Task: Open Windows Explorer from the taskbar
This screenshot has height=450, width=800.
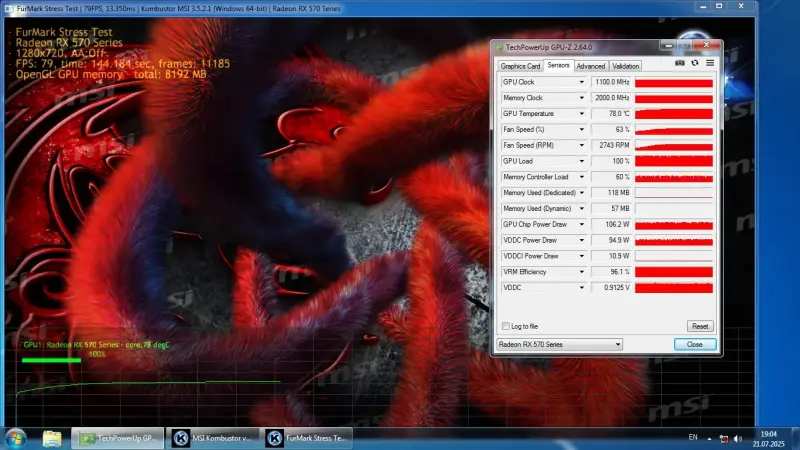Action: (x=52, y=438)
